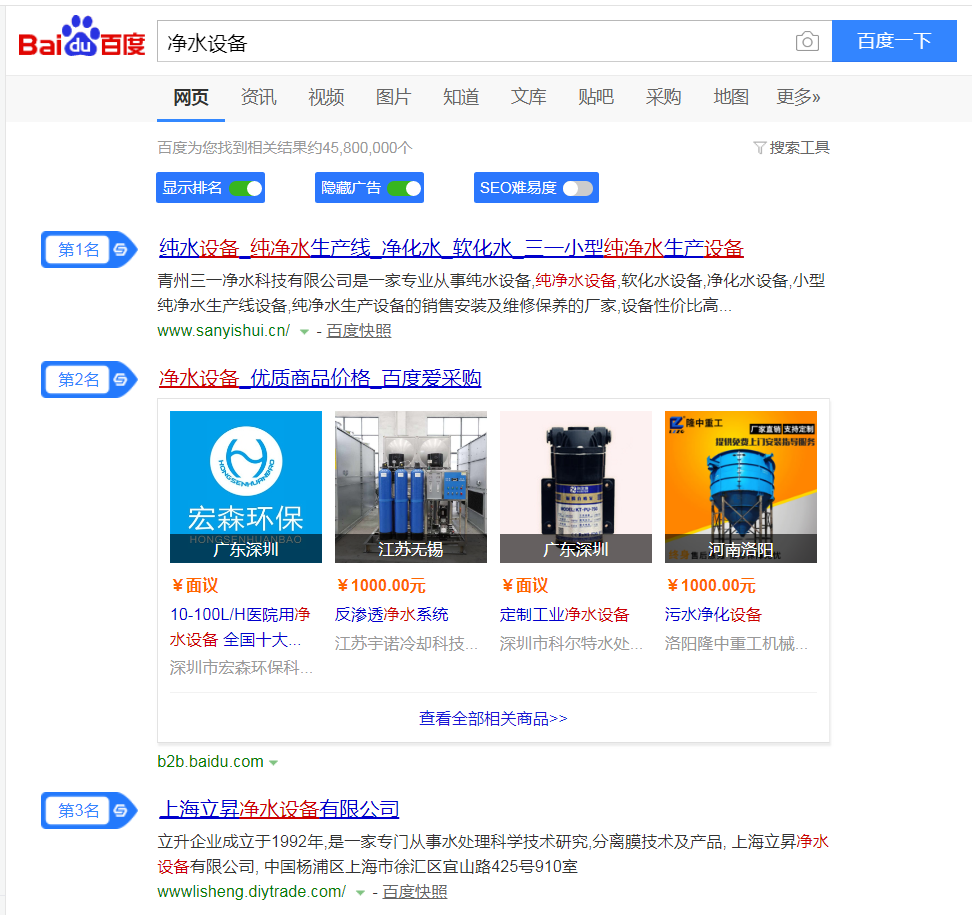Viewport: 972px width, 915px height.
Task: Switch to the 网页 tab
Action: coord(191,97)
